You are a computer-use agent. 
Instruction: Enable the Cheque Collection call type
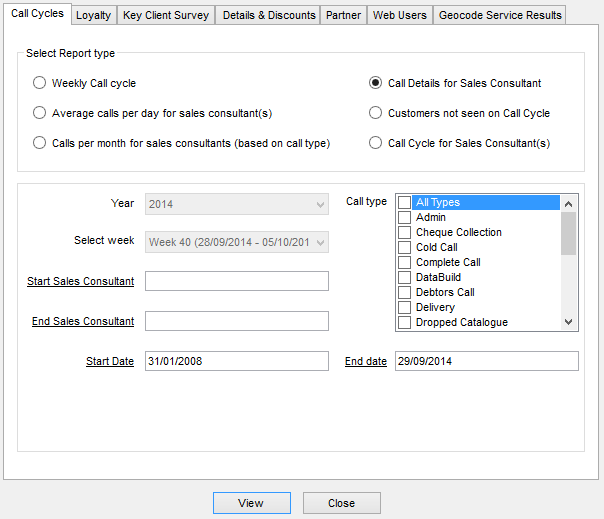(404, 232)
